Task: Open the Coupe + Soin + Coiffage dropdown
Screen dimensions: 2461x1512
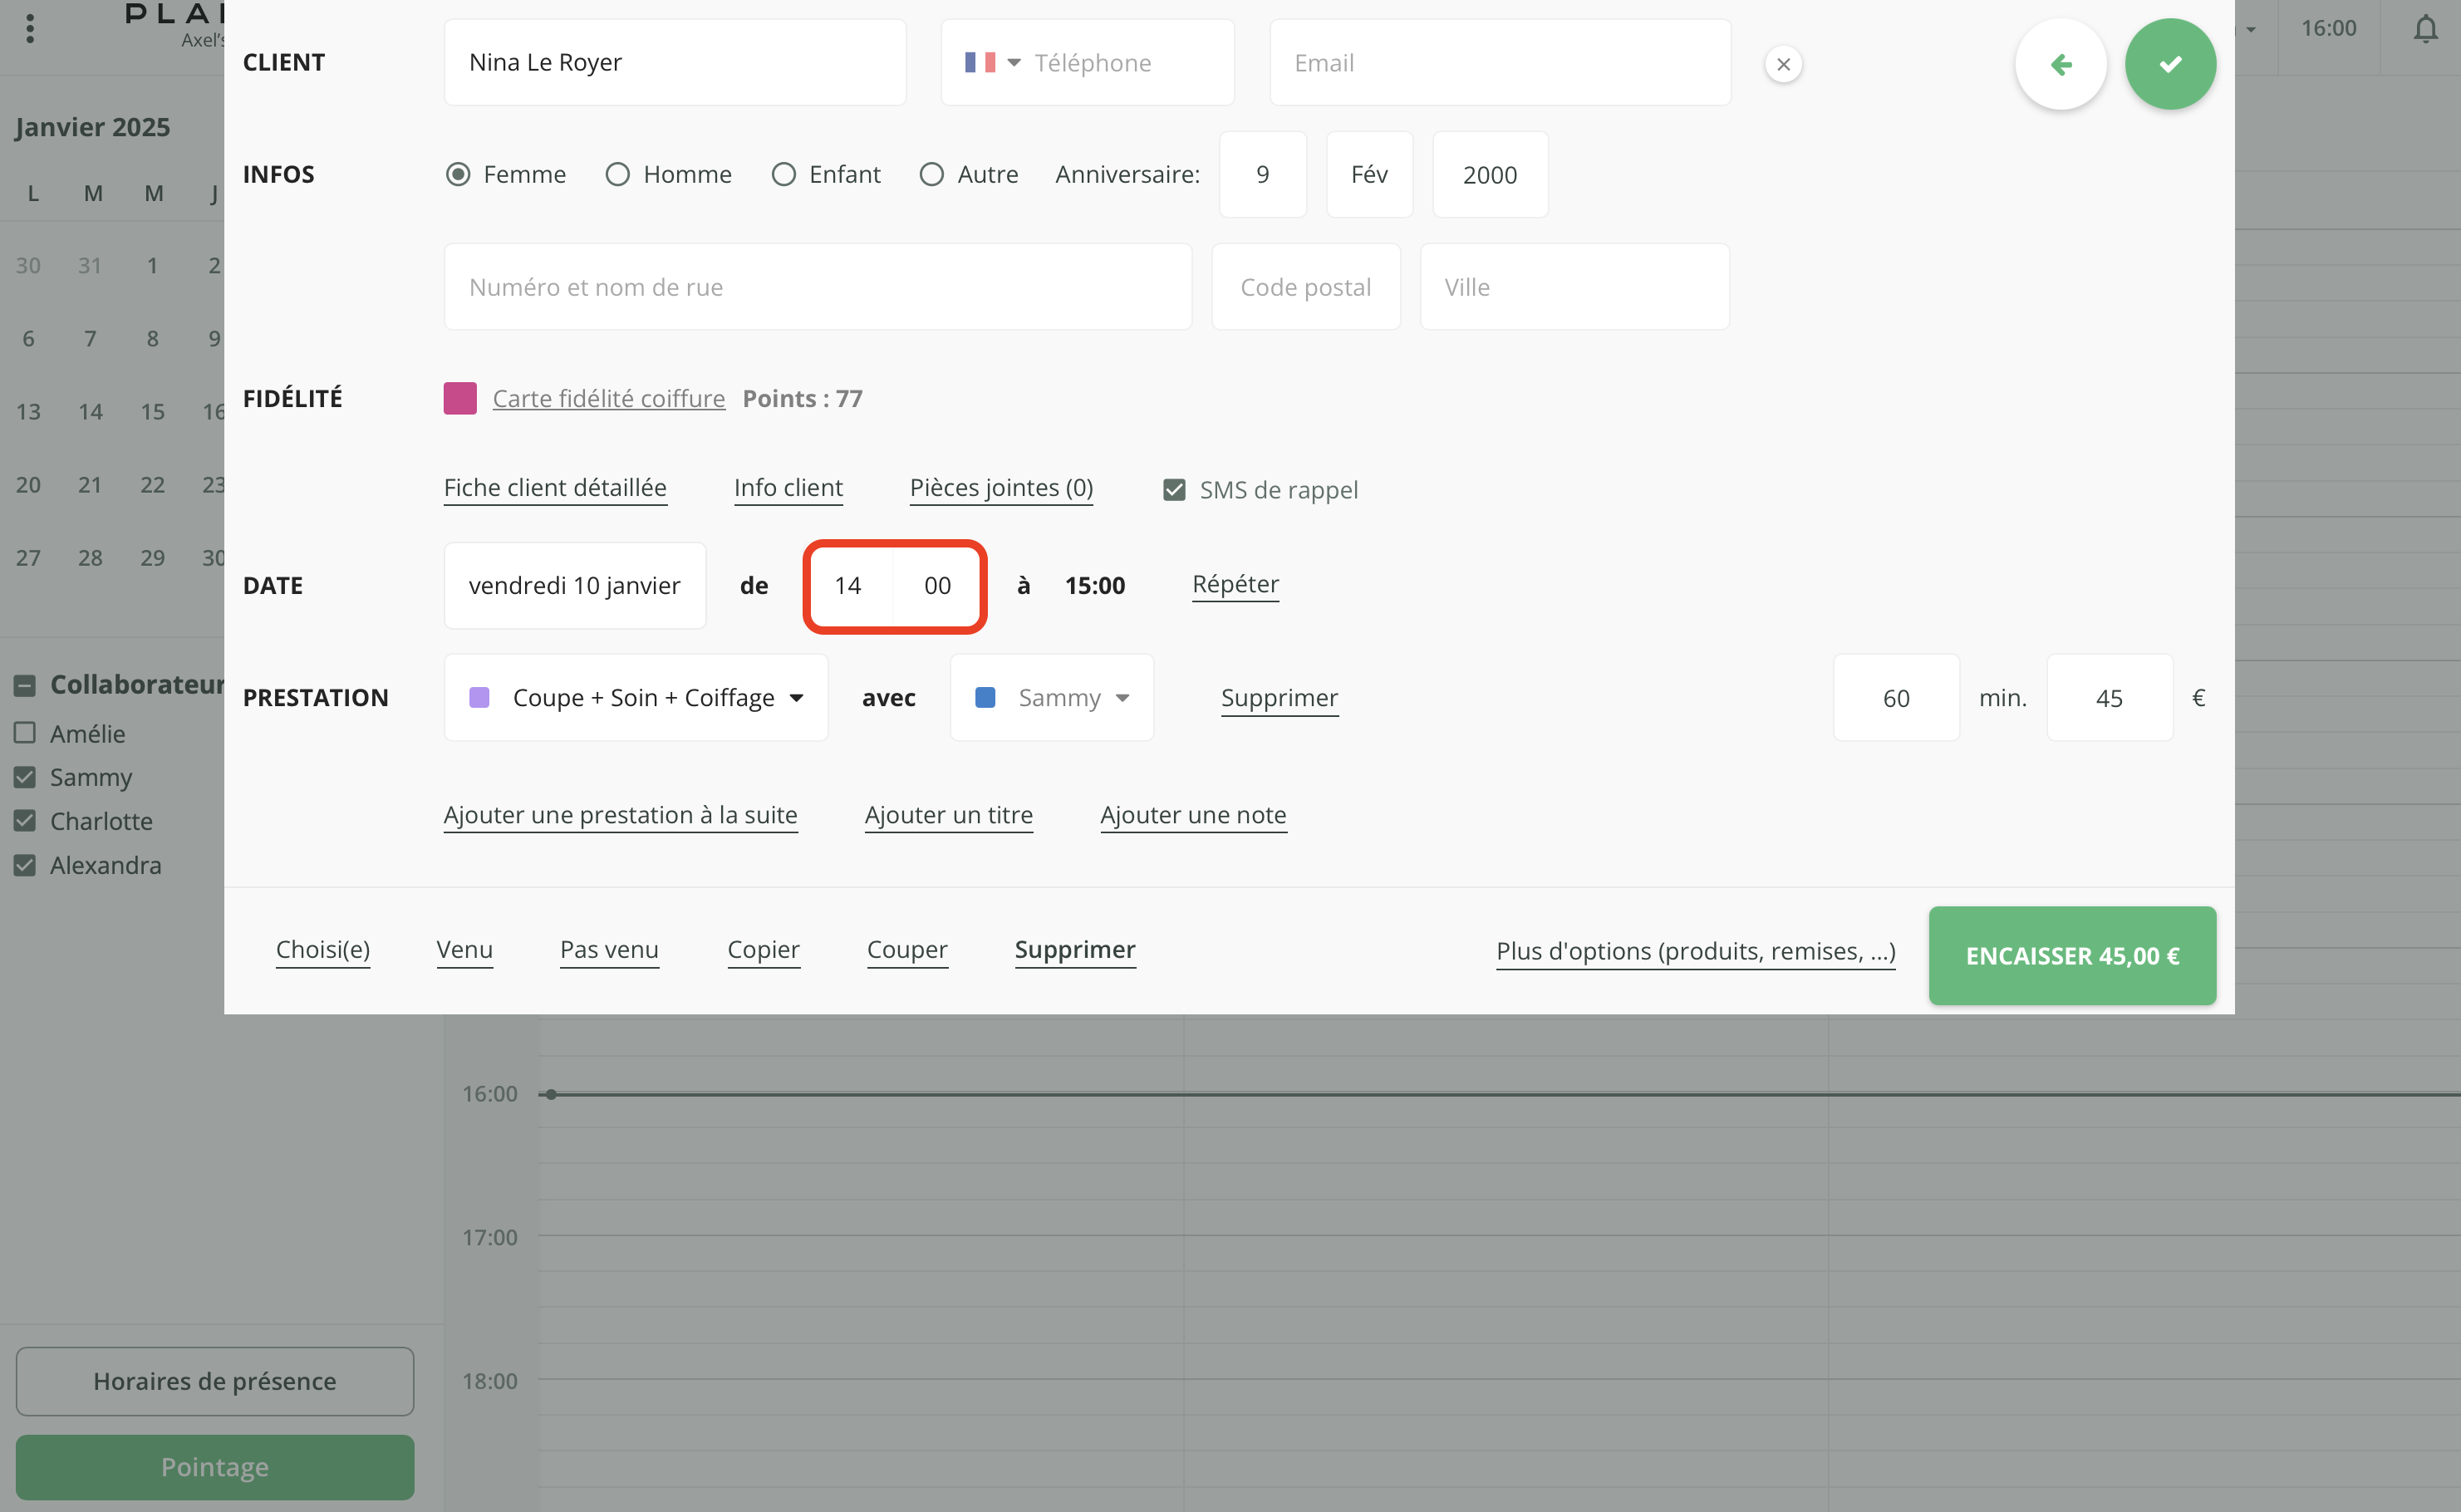Action: [x=636, y=698]
